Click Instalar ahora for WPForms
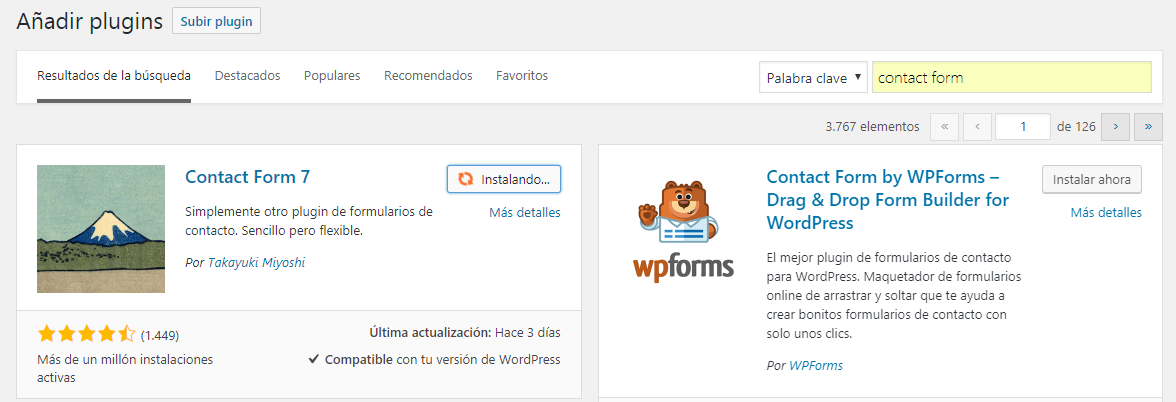The width and height of the screenshot is (1176, 402). pyautogui.click(x=1092, y=179)
